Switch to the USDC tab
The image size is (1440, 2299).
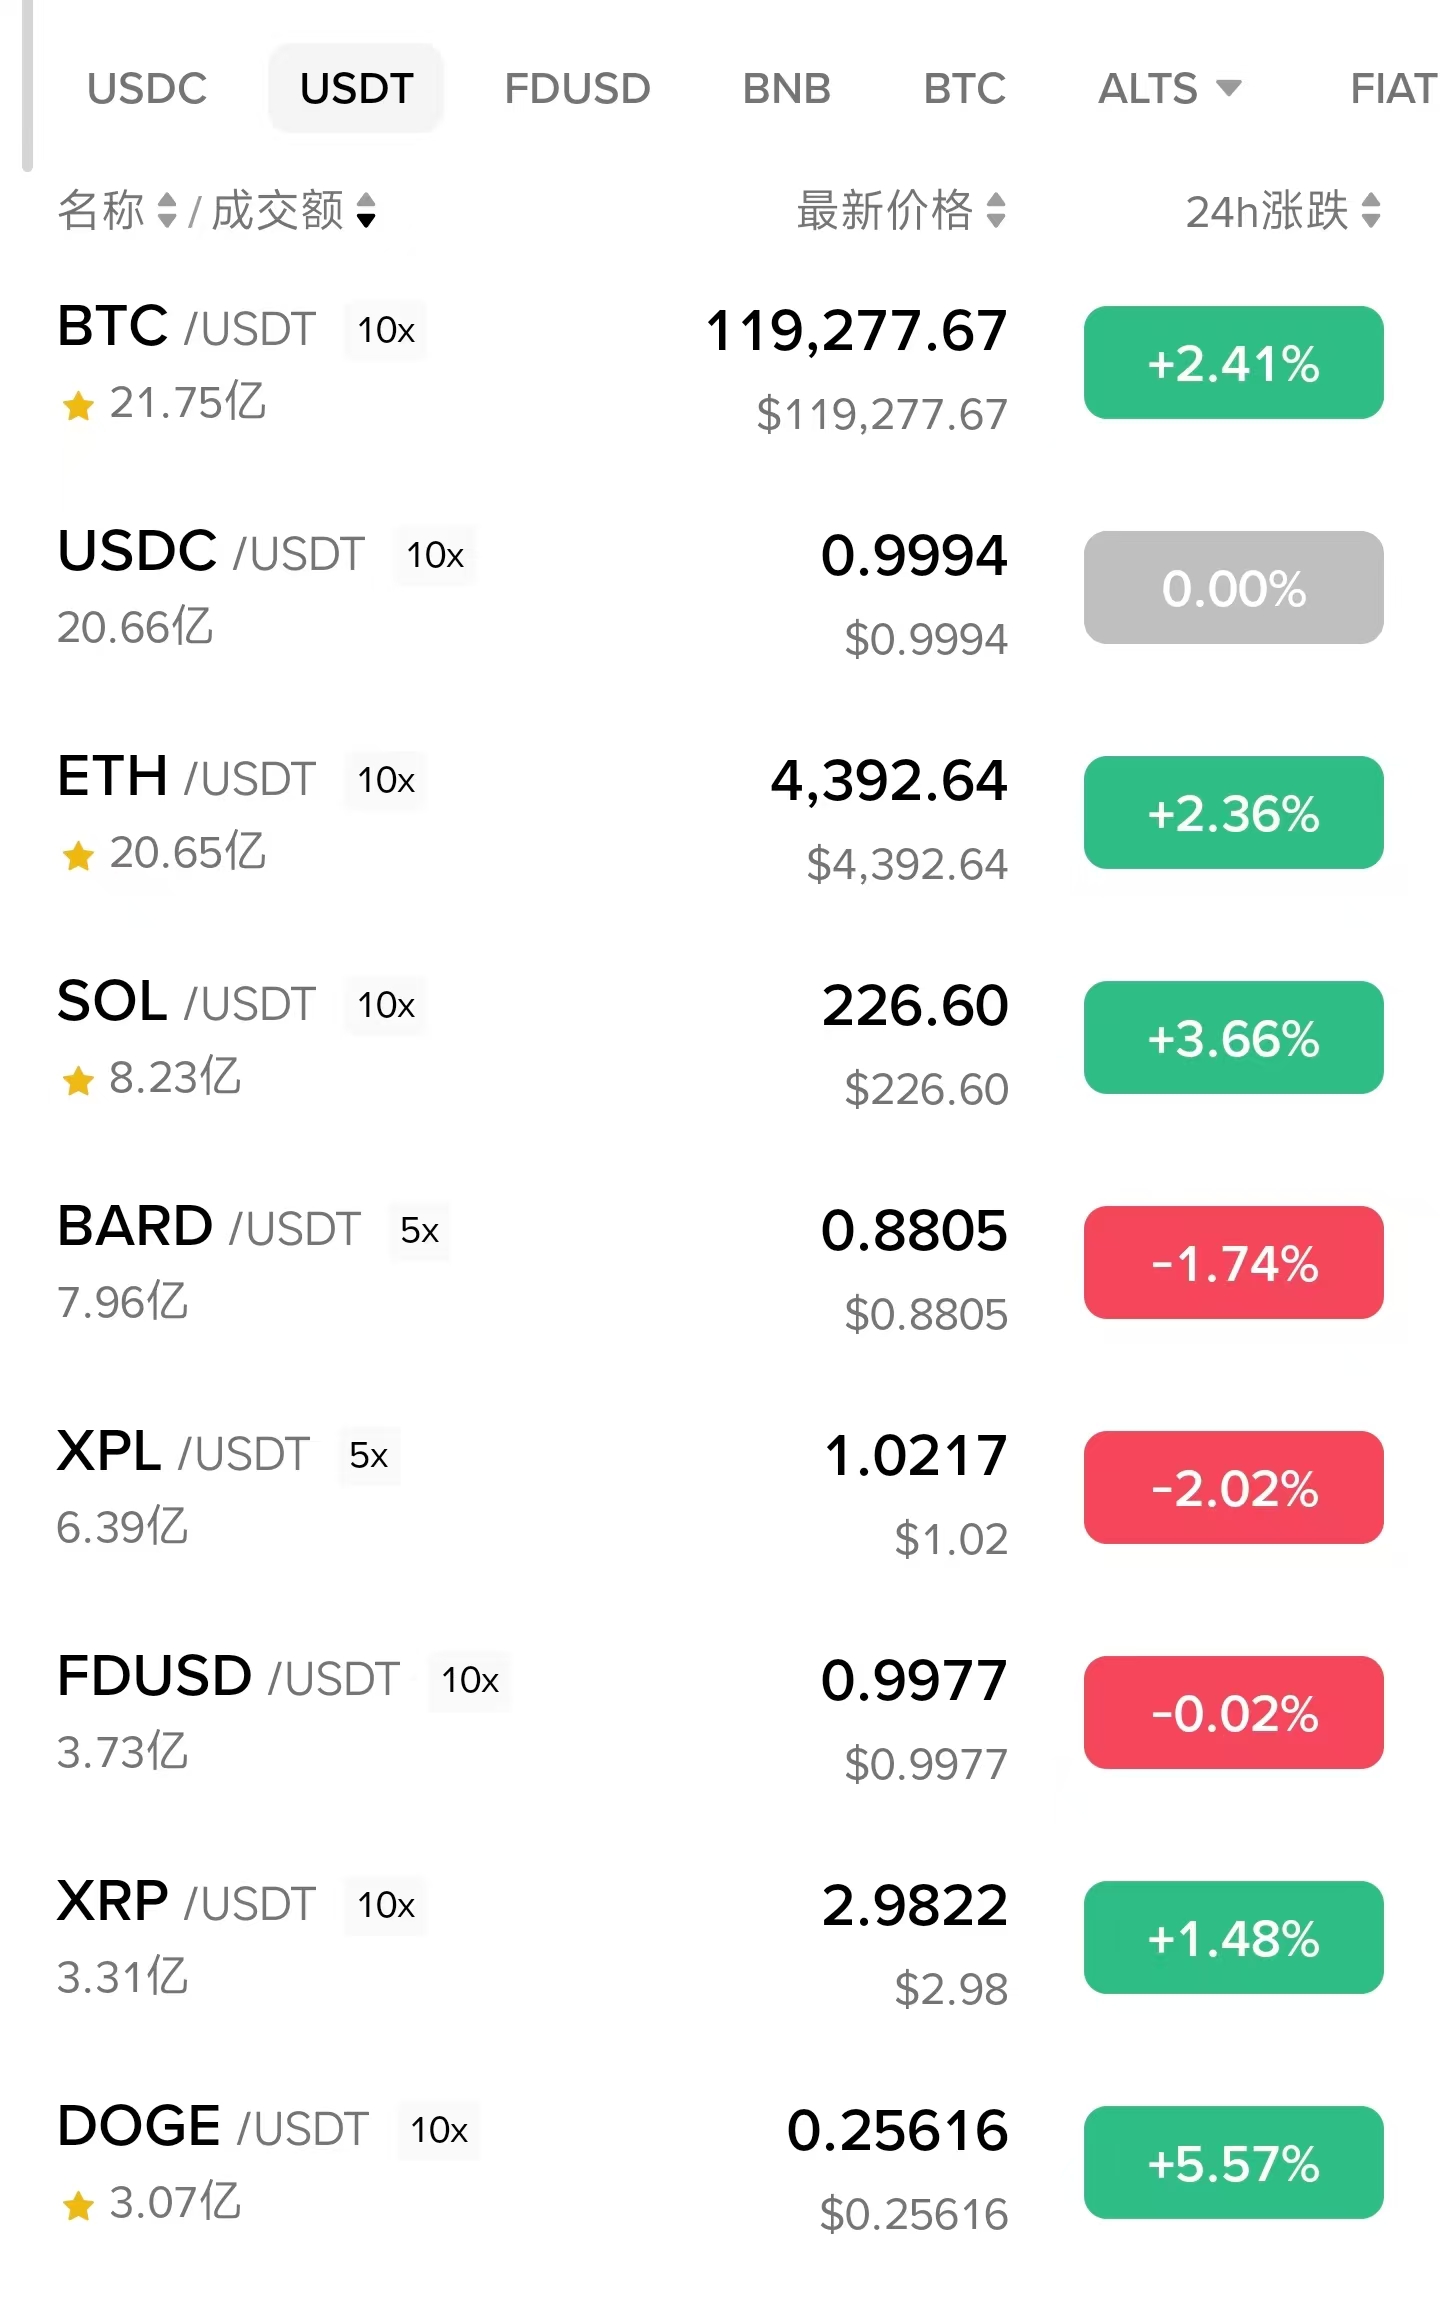click(x=147, y=89)
